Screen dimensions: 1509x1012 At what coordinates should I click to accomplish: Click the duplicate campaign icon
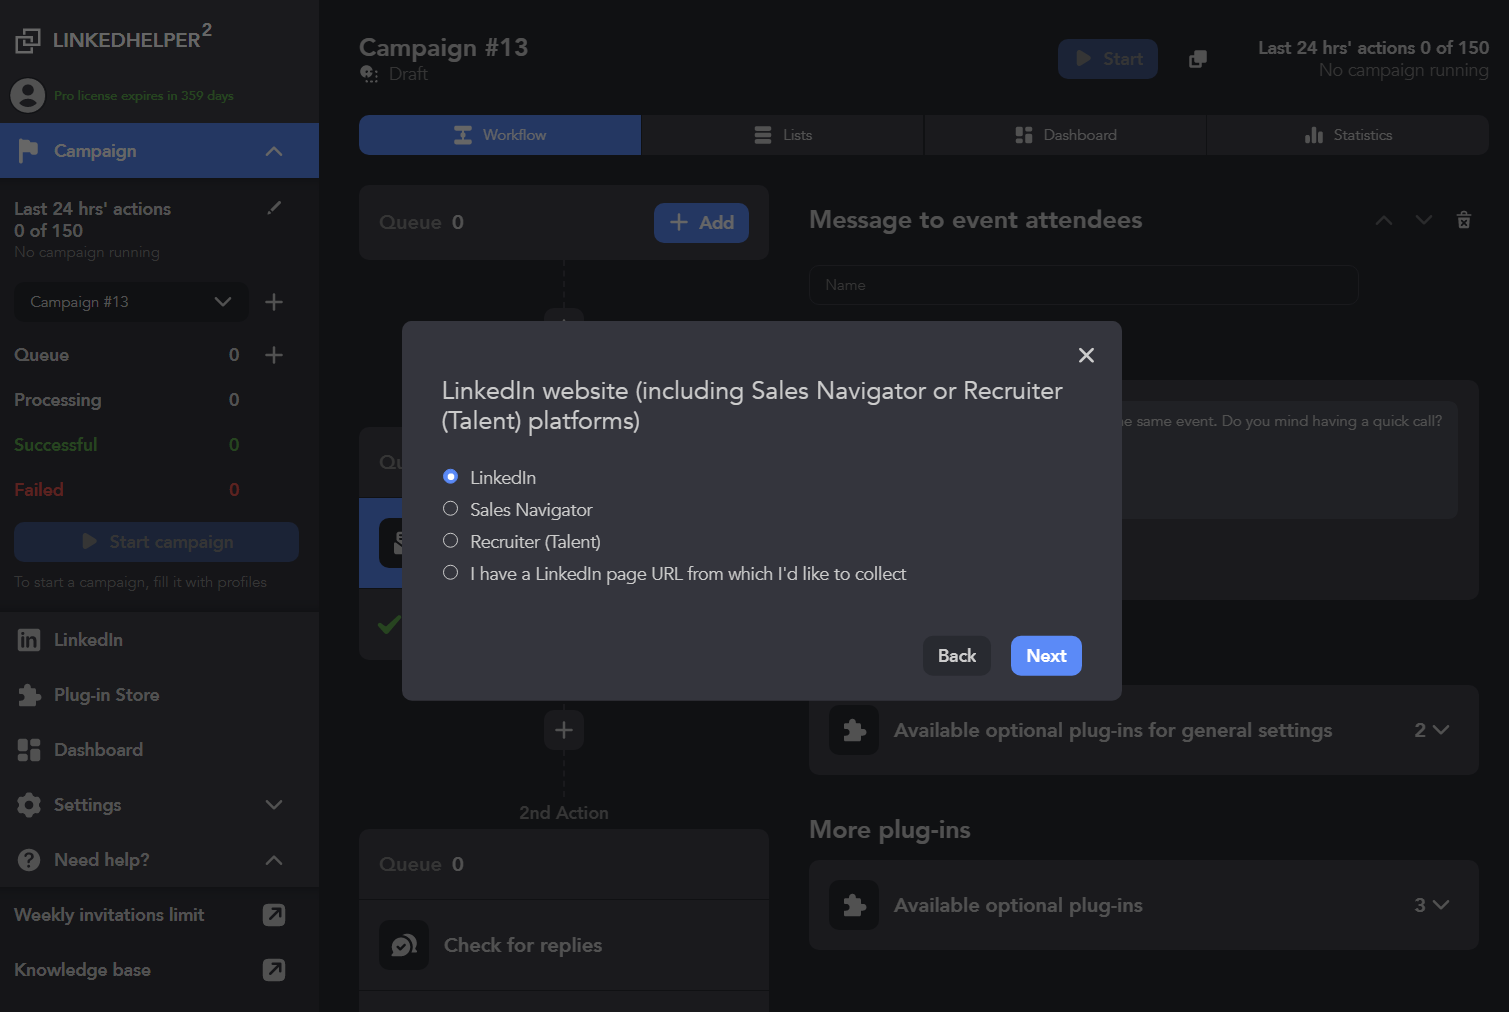1197,59
